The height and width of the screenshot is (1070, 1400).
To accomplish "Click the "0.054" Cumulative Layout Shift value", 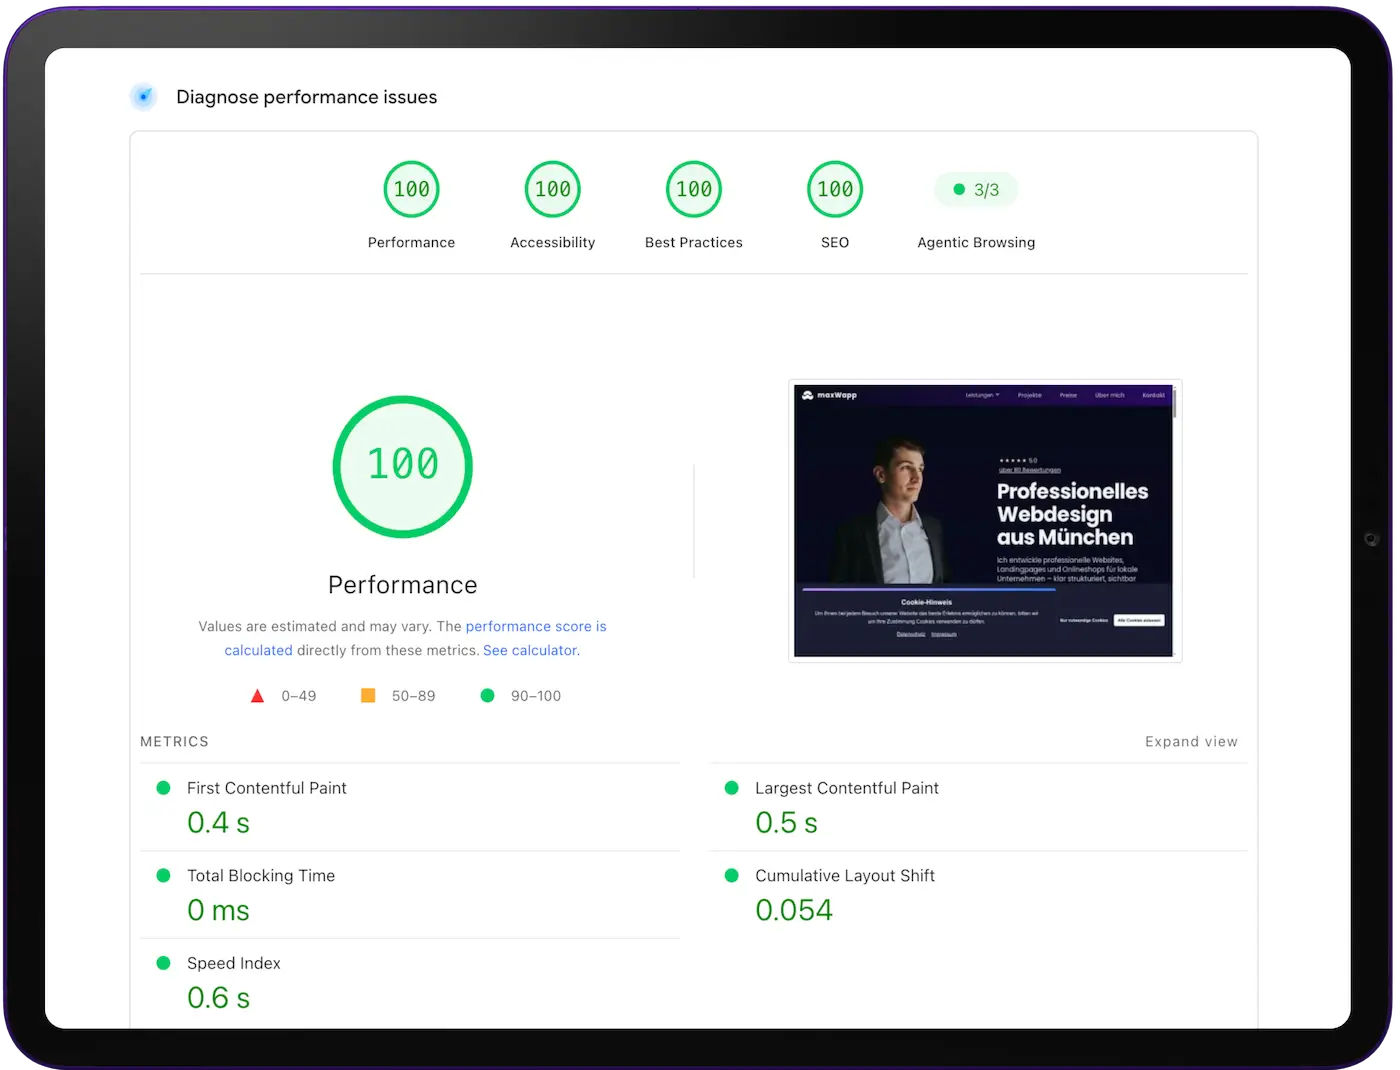I will [794, 910].
